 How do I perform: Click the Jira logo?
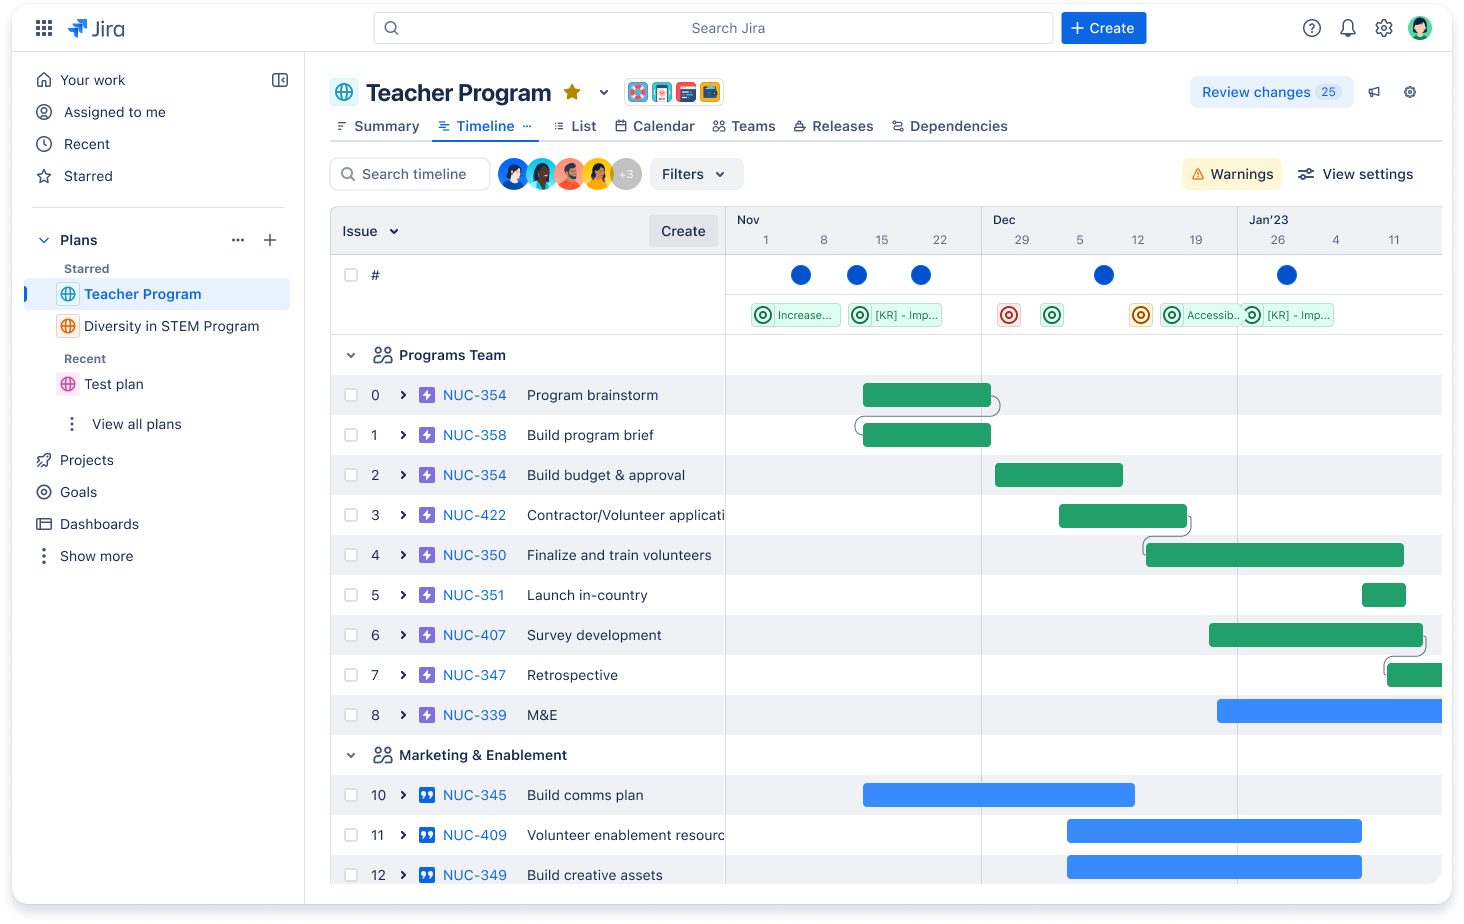96,28
